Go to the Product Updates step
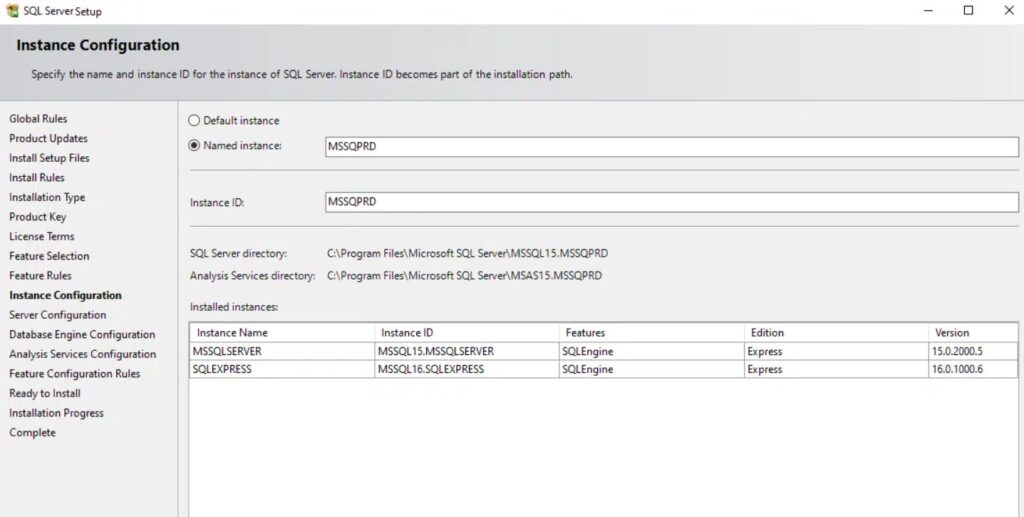 tap(48, 138)
